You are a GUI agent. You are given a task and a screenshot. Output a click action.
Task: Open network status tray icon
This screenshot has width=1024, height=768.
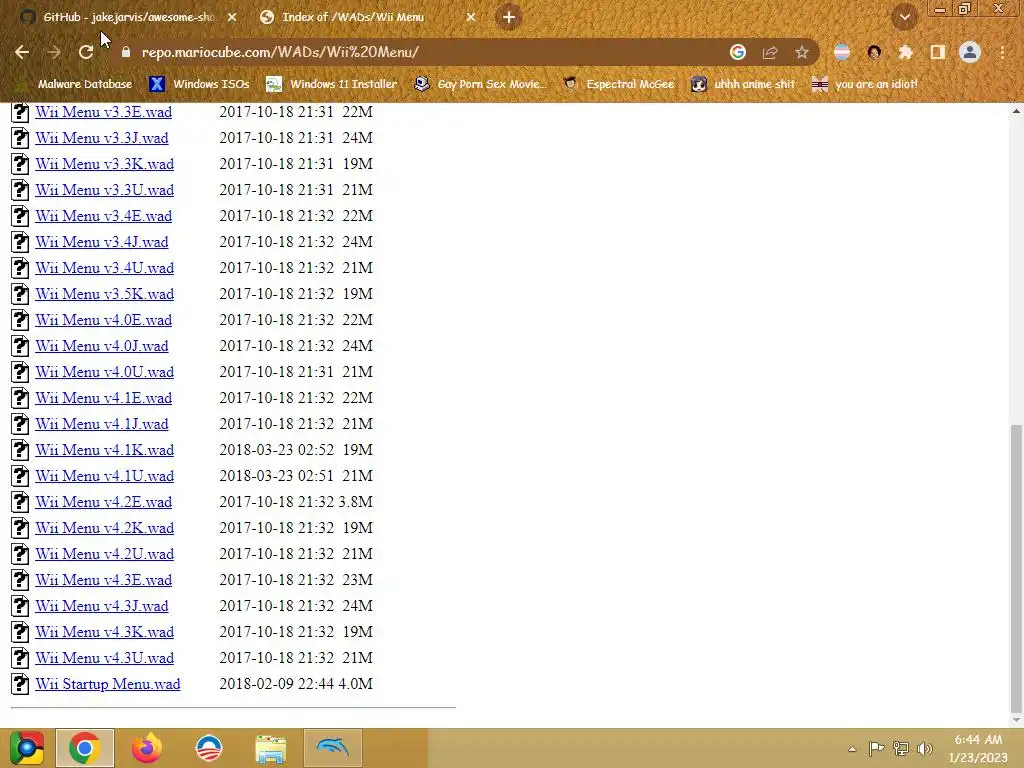(901, 748)
